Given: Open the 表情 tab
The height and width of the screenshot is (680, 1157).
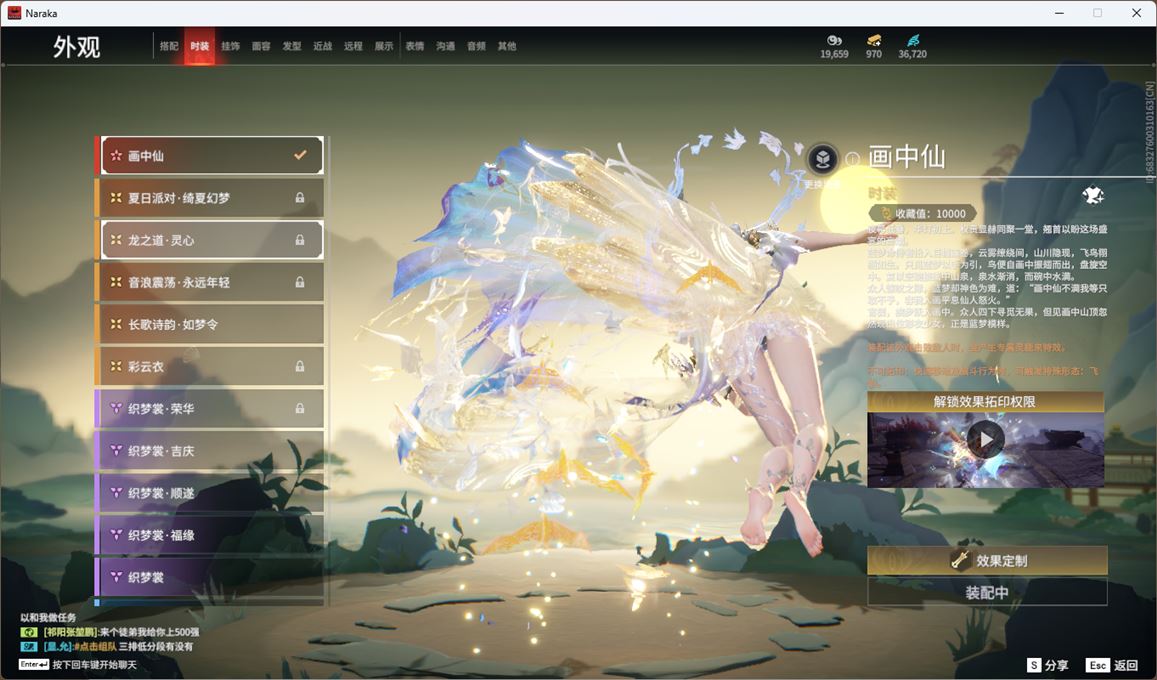Looking at the screenshot, I should pos(415,46).
